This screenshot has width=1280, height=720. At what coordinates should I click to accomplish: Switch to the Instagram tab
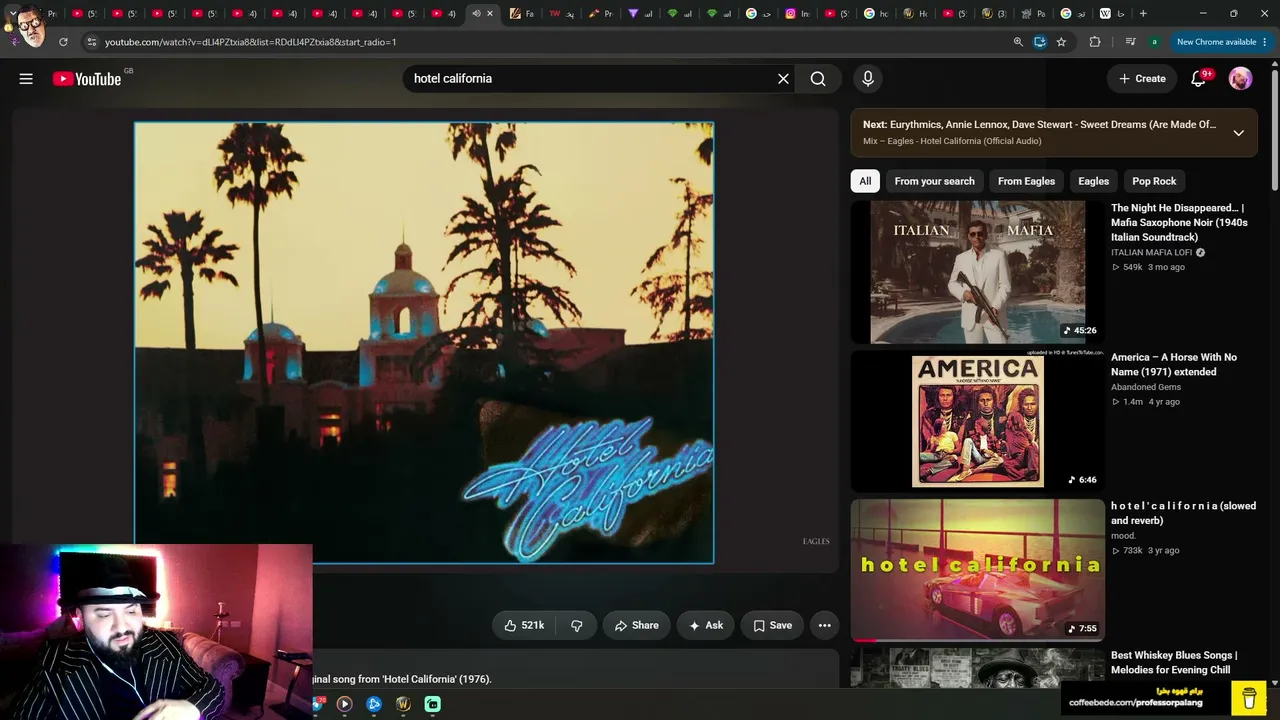tap(797, 14)
